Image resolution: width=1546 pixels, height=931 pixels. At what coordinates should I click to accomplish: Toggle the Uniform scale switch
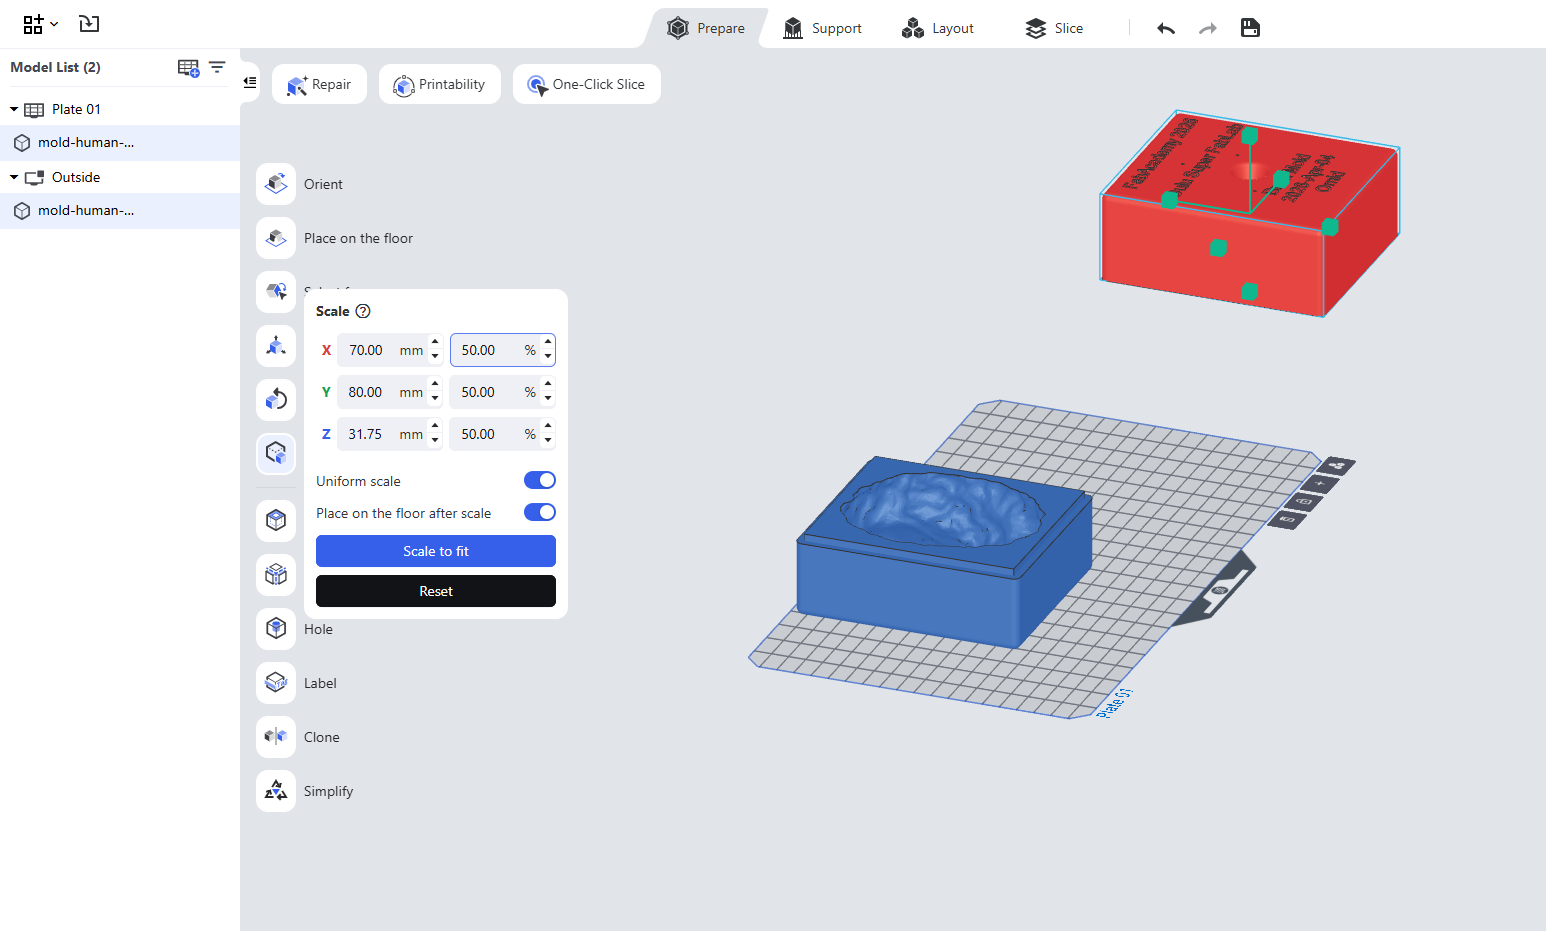(540, 481)
